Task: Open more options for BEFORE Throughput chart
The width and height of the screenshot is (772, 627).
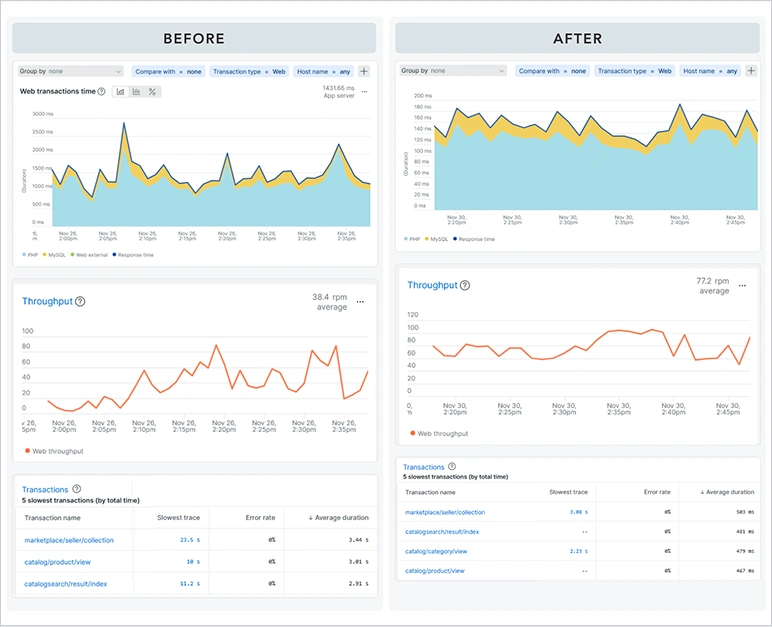Action: tap(360, 302)
